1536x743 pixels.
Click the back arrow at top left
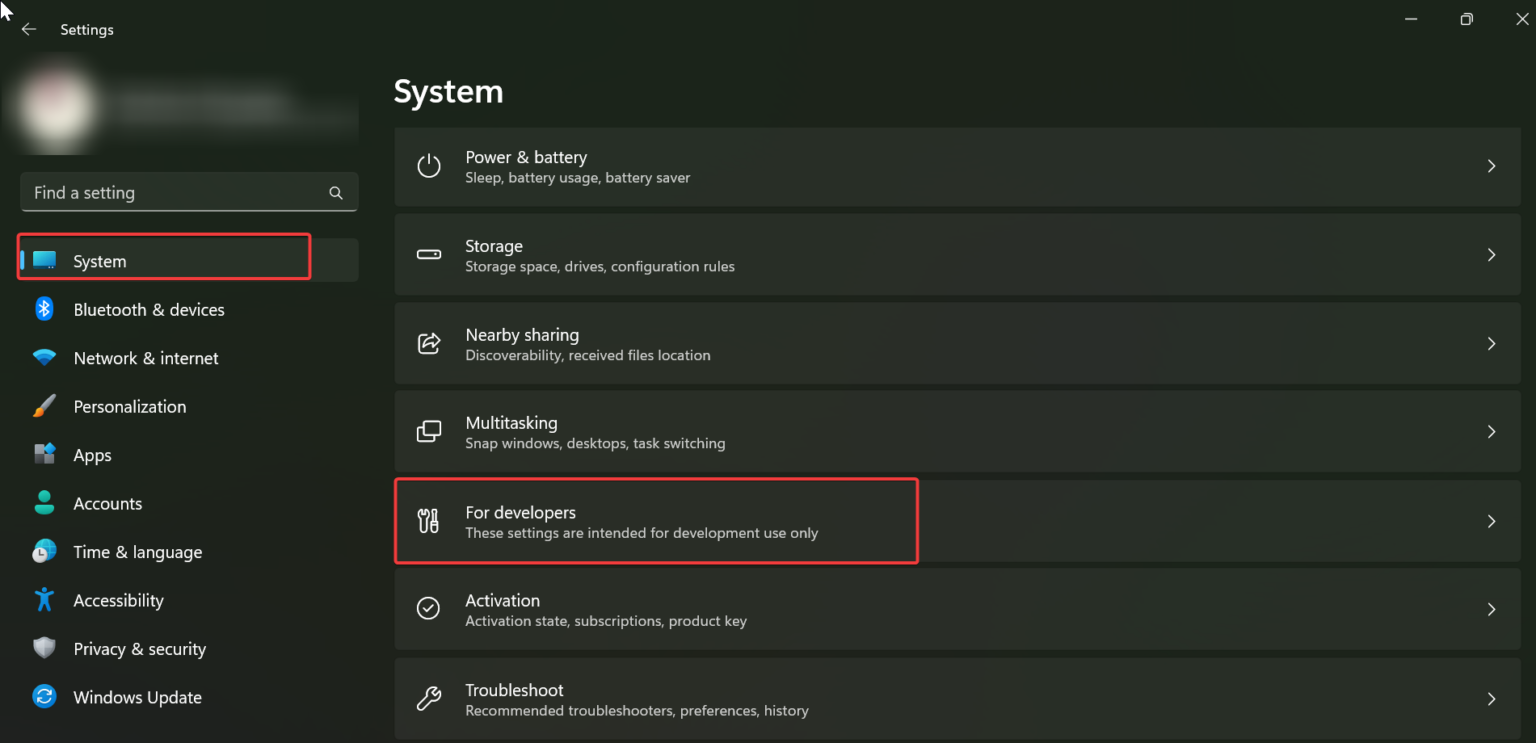pyautogui.click(x=29, y=29)
